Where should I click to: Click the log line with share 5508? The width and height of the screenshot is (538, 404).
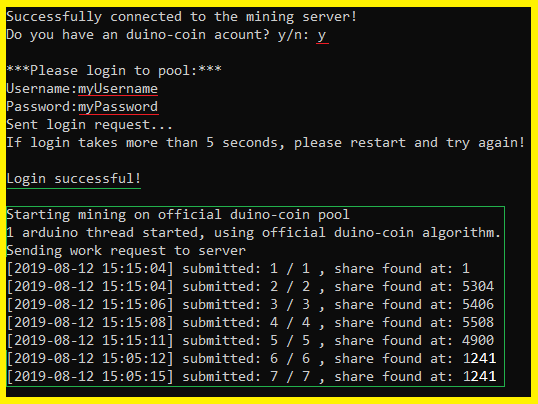250,323
